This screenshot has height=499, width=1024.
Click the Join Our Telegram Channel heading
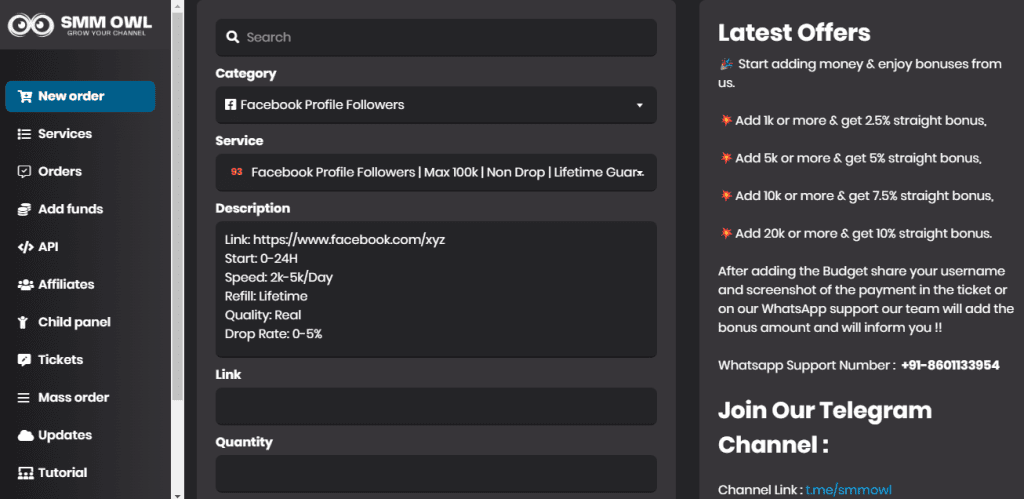click(x=825, y=427)
